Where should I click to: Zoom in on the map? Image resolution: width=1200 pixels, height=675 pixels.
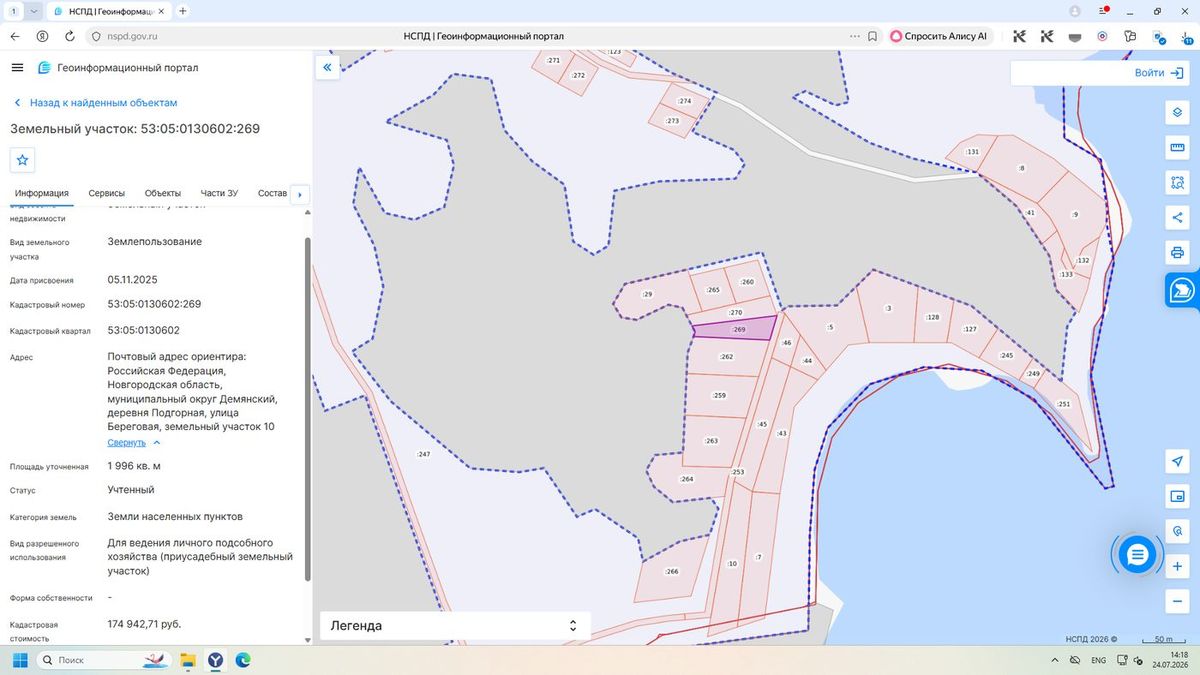tap(1178, 566)
